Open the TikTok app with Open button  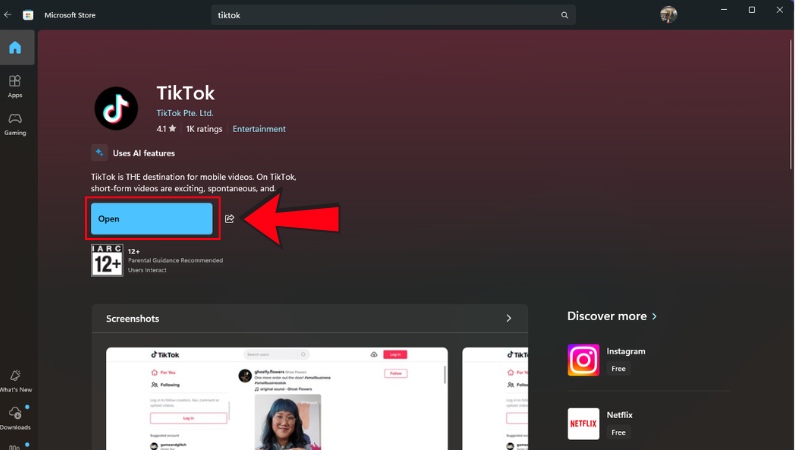(x=152, y=219)
